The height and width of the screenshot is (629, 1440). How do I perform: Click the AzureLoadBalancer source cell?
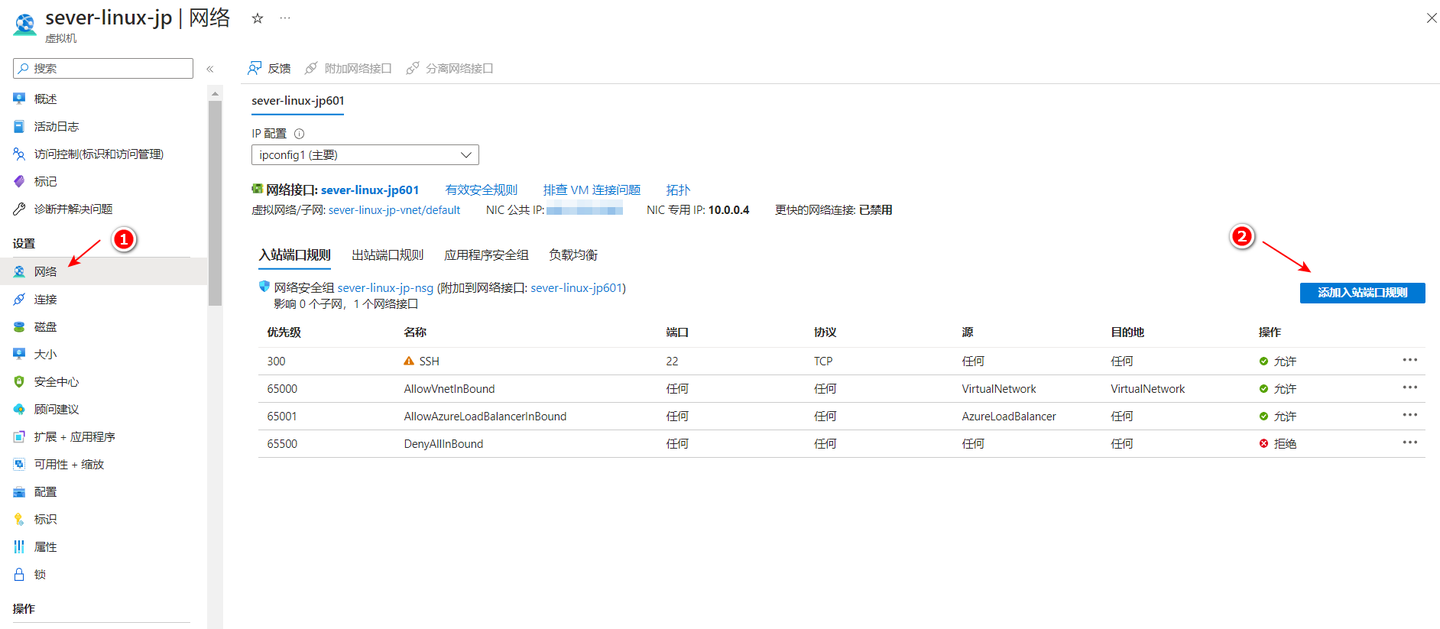[1009, 416]
